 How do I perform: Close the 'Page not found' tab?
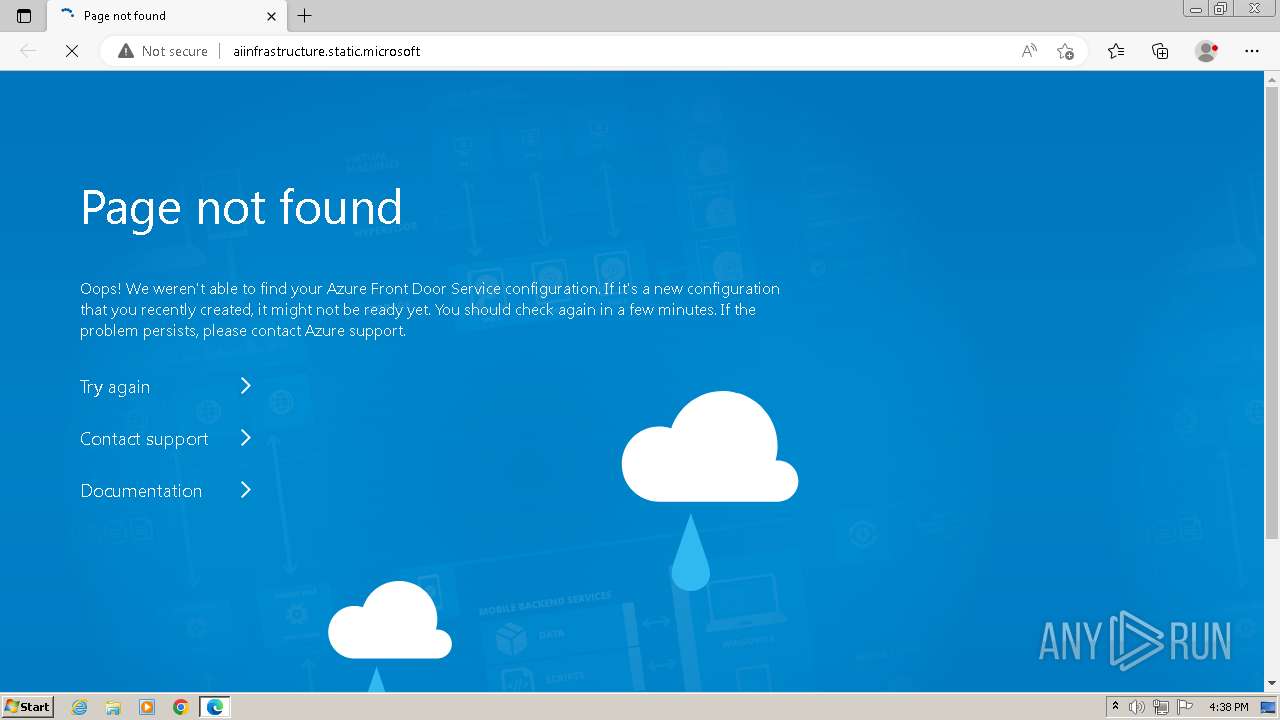[x=271, y=16]
